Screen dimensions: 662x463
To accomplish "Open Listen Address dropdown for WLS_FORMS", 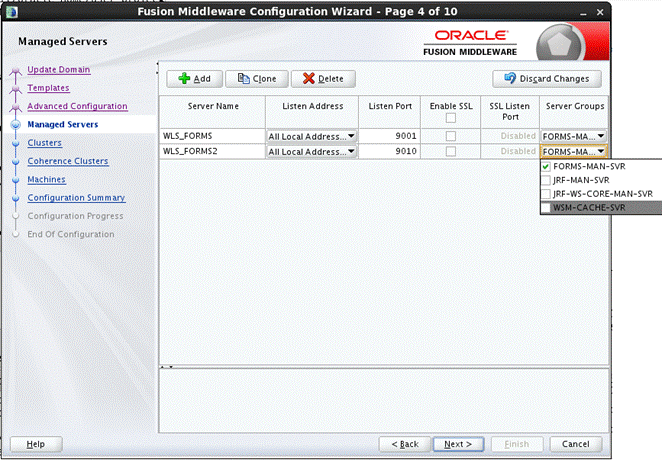I will 312,136.
